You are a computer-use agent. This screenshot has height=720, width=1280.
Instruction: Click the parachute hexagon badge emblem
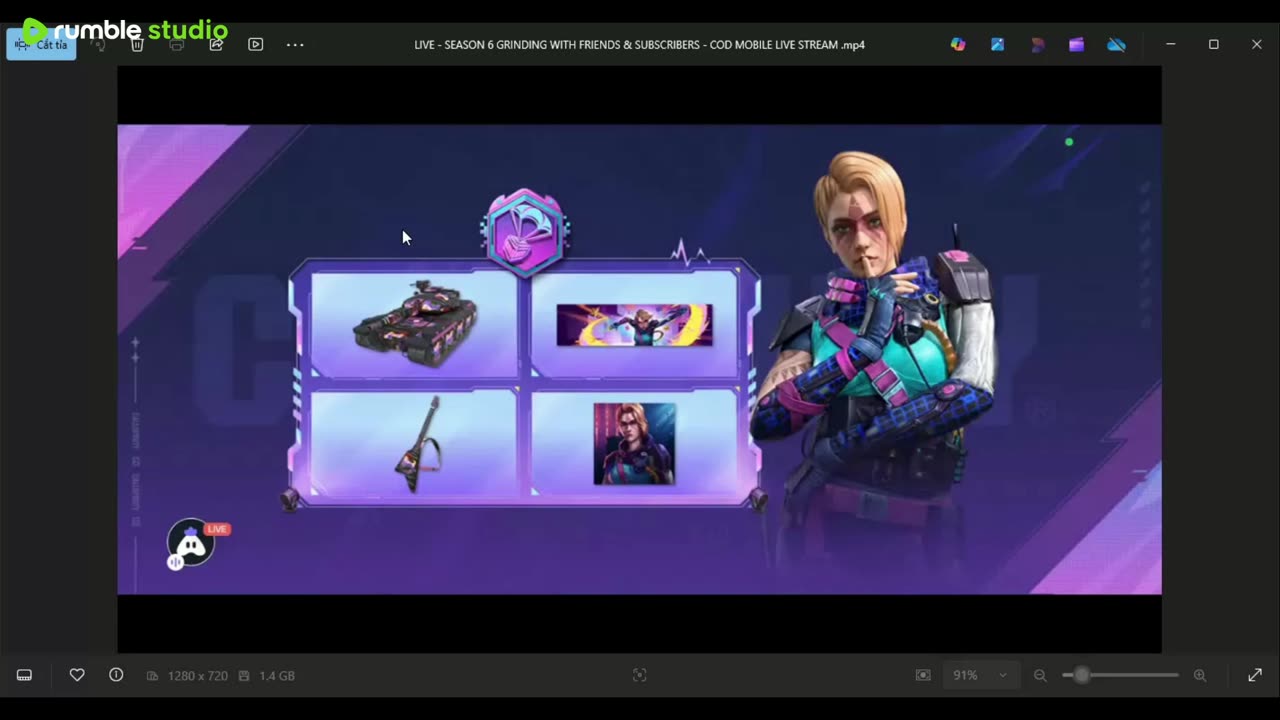[x=525, y=232]
